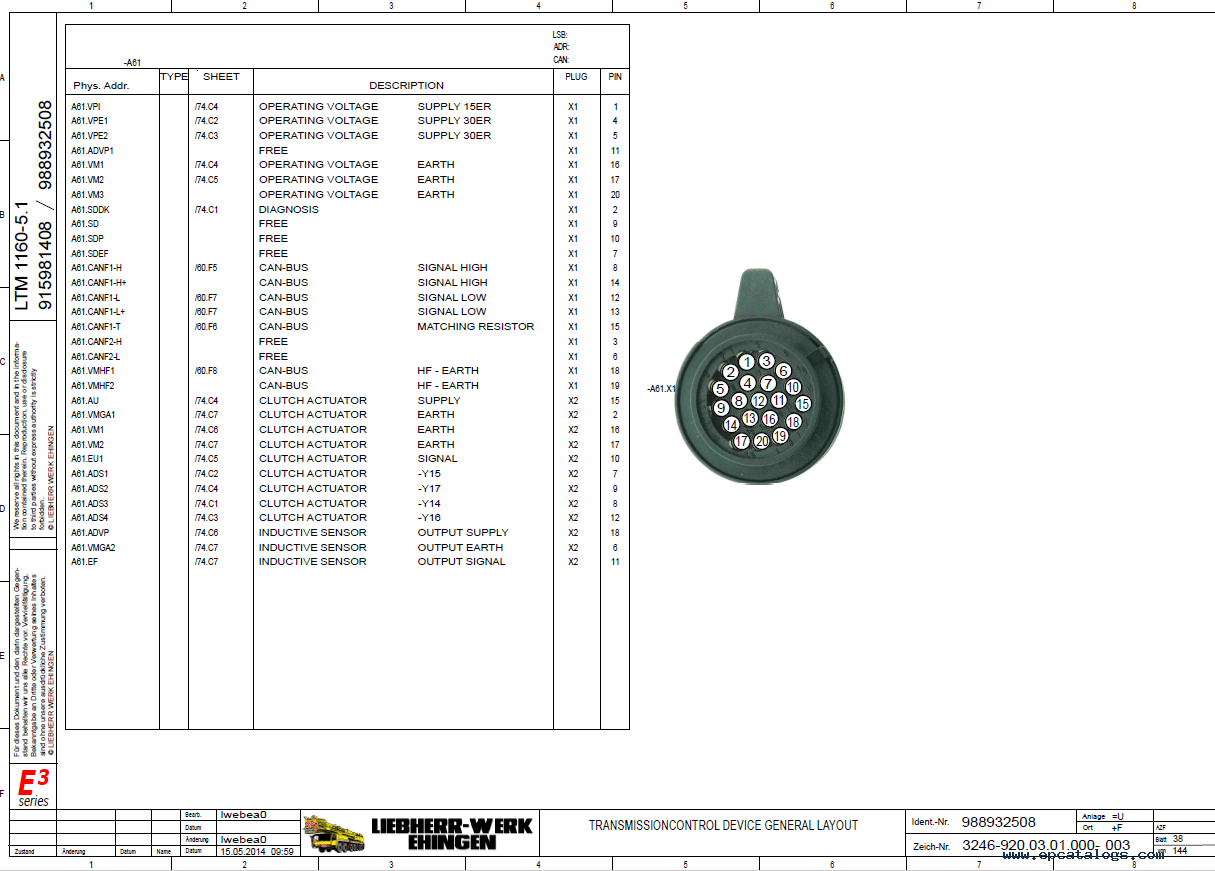1215x871 pixels.
Task: Select the A61.ADS1 address cell
Action: point(90,474)
